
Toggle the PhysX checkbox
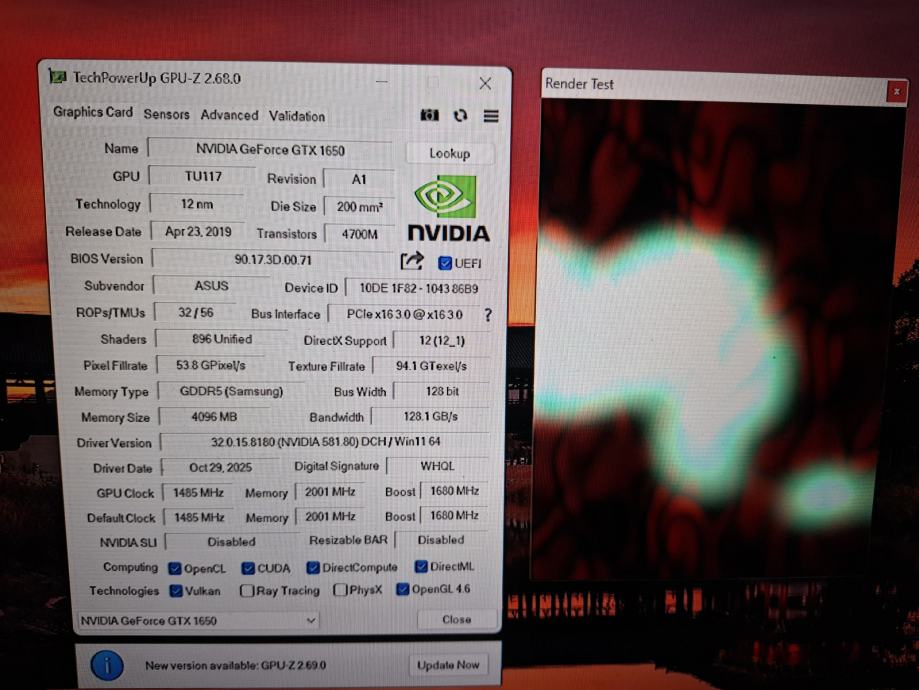tap(340, 589)
